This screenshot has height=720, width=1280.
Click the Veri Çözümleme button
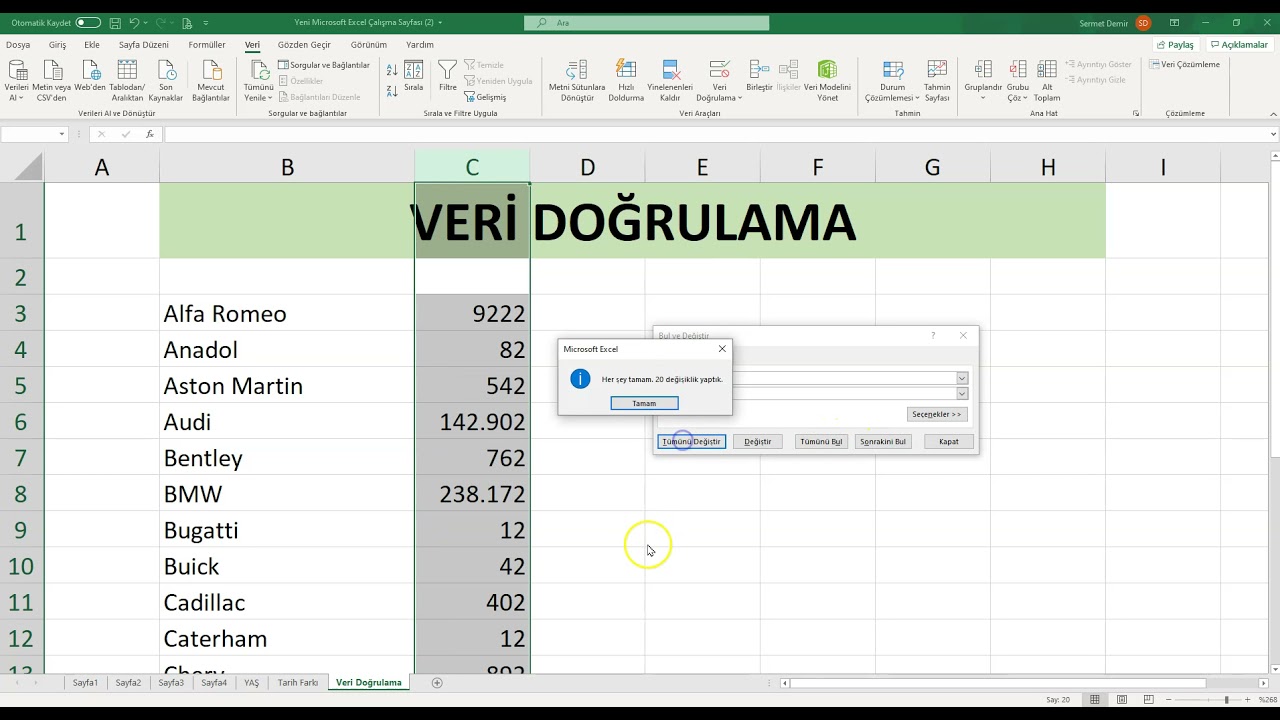coord(1184,64)
